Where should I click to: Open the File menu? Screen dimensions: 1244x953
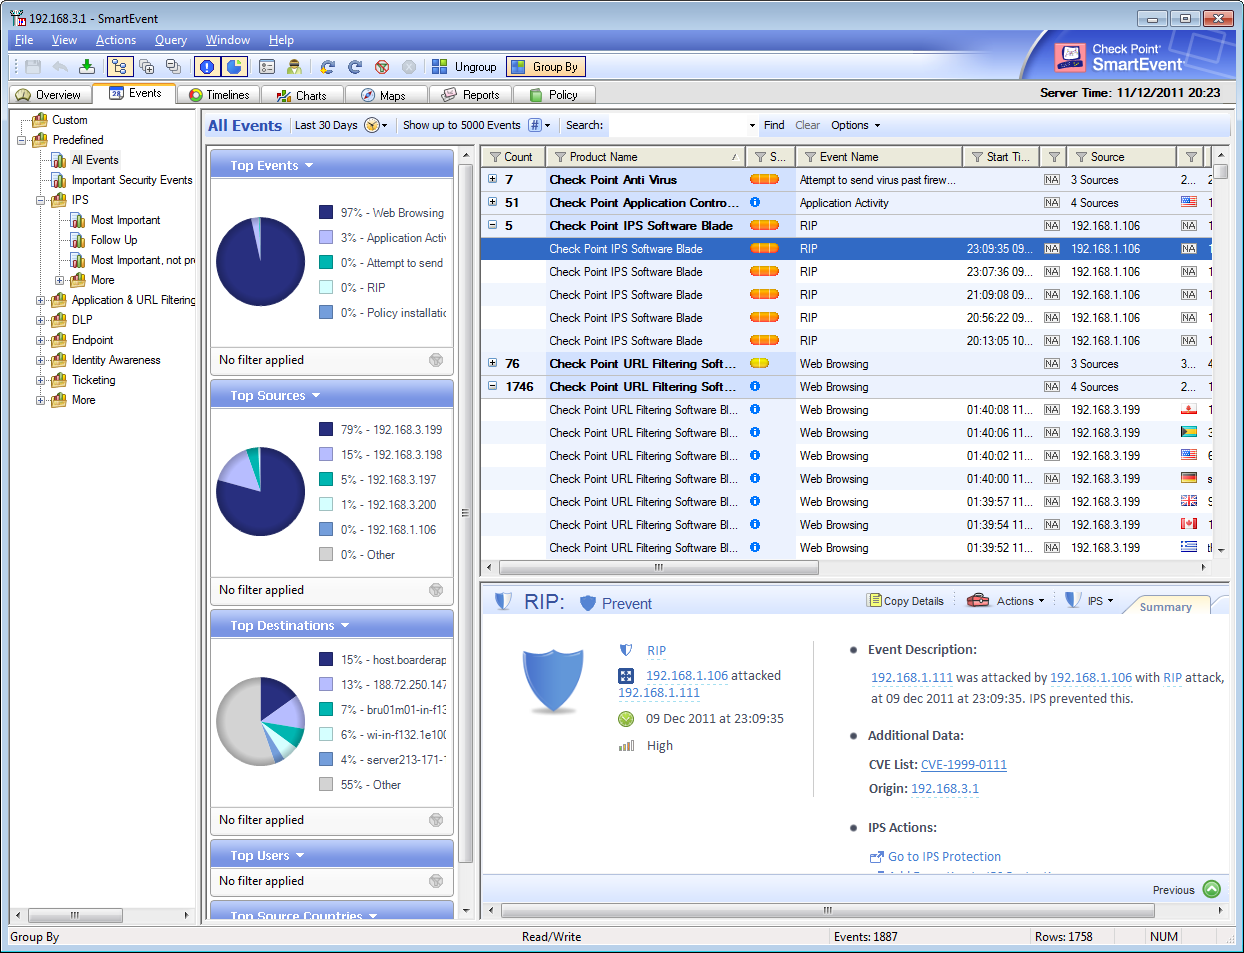[24, 40]
